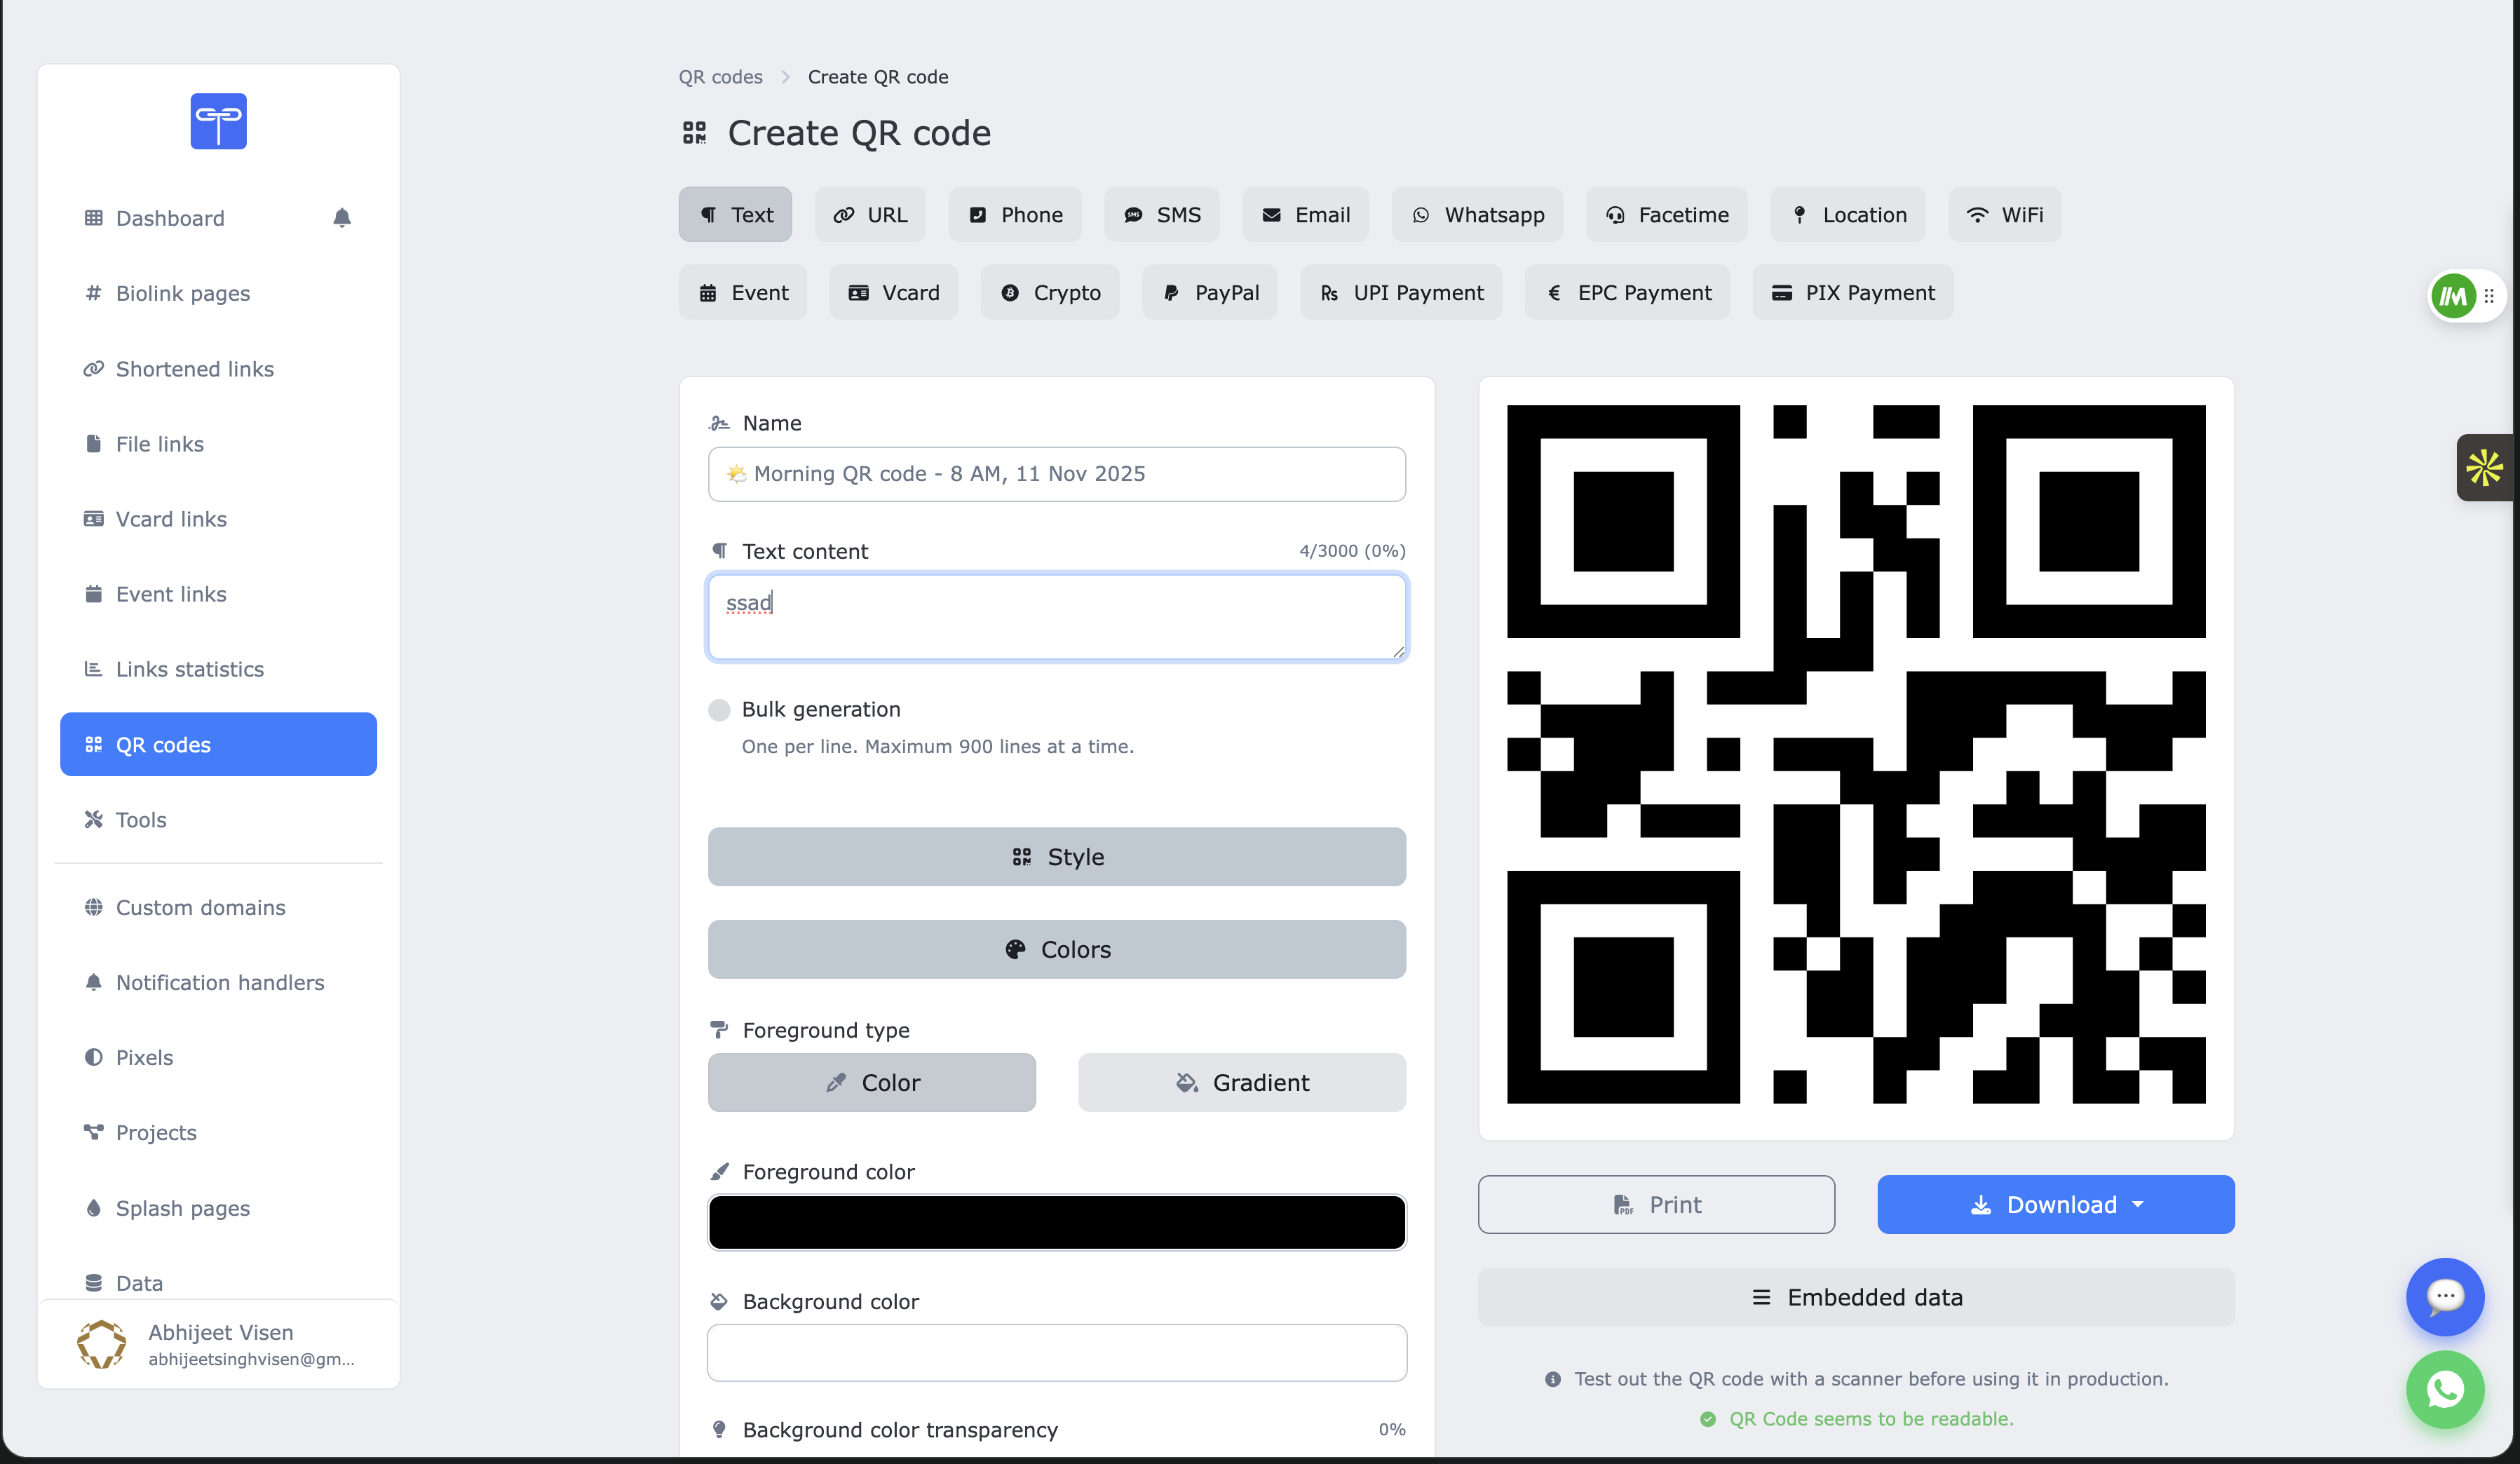Click the chat support icon above WhatsApp bubble

[2445, 1297]
